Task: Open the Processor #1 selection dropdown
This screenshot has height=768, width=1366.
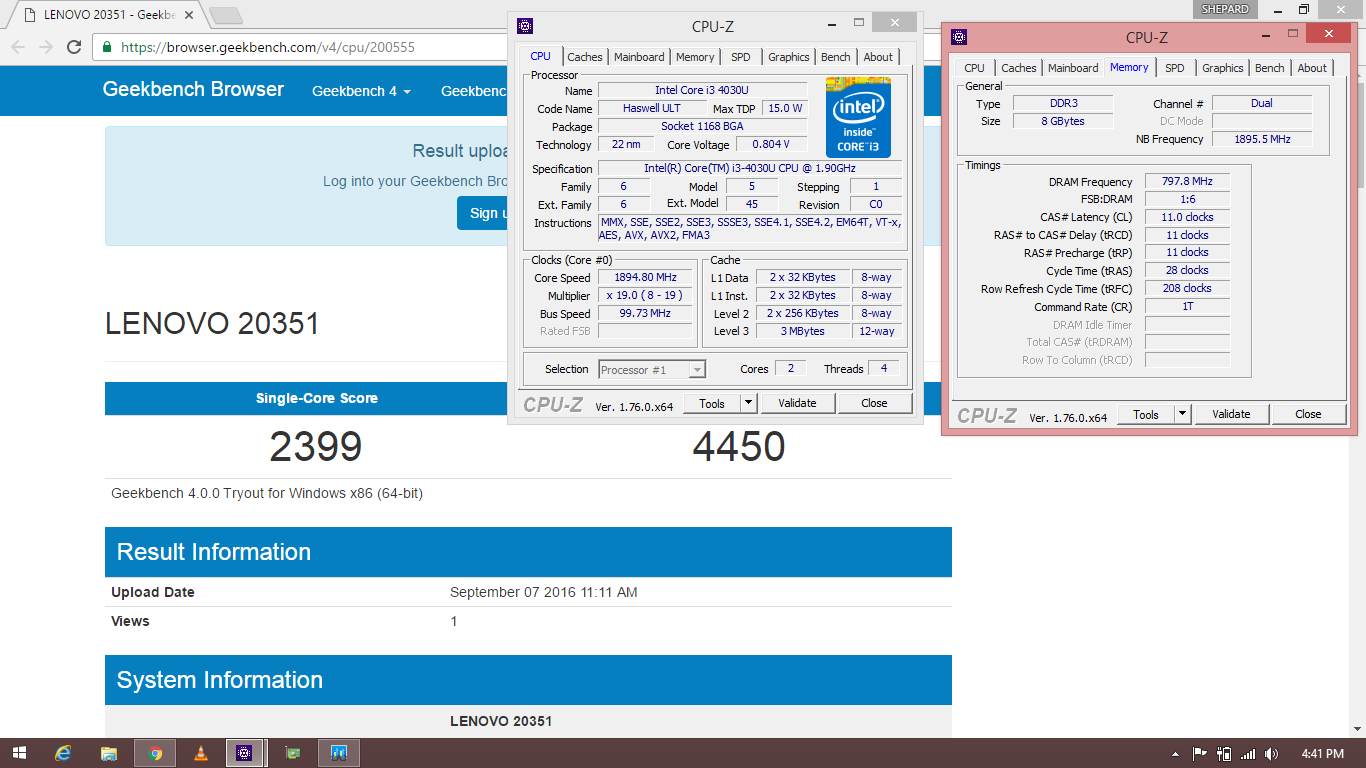Action: point(652,370)
